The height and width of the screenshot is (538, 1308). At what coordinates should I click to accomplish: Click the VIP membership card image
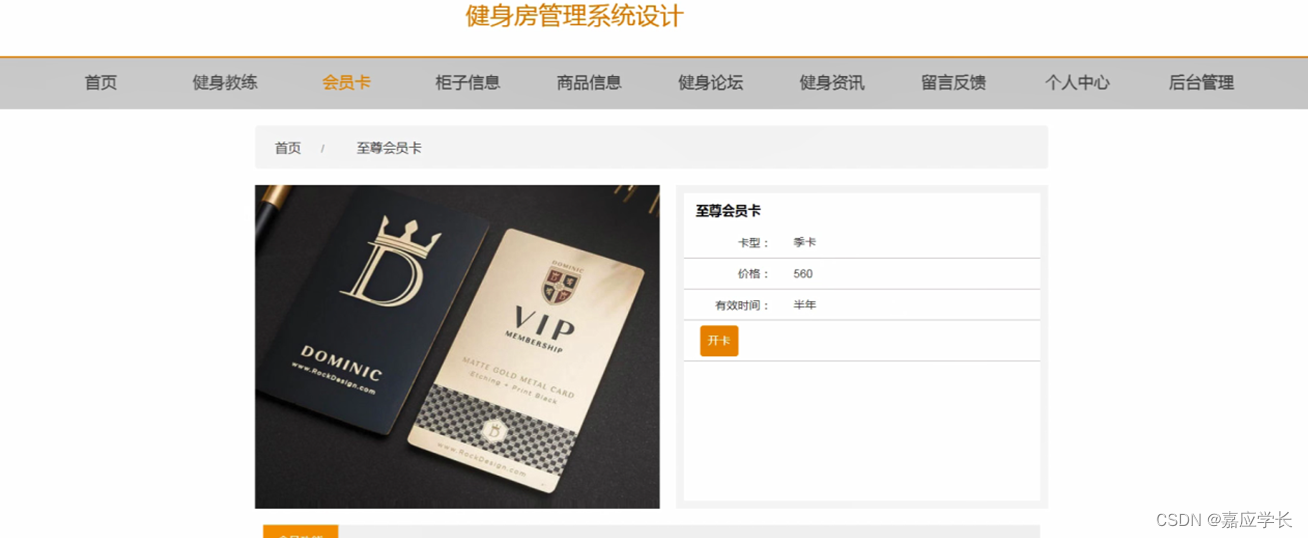457,347
